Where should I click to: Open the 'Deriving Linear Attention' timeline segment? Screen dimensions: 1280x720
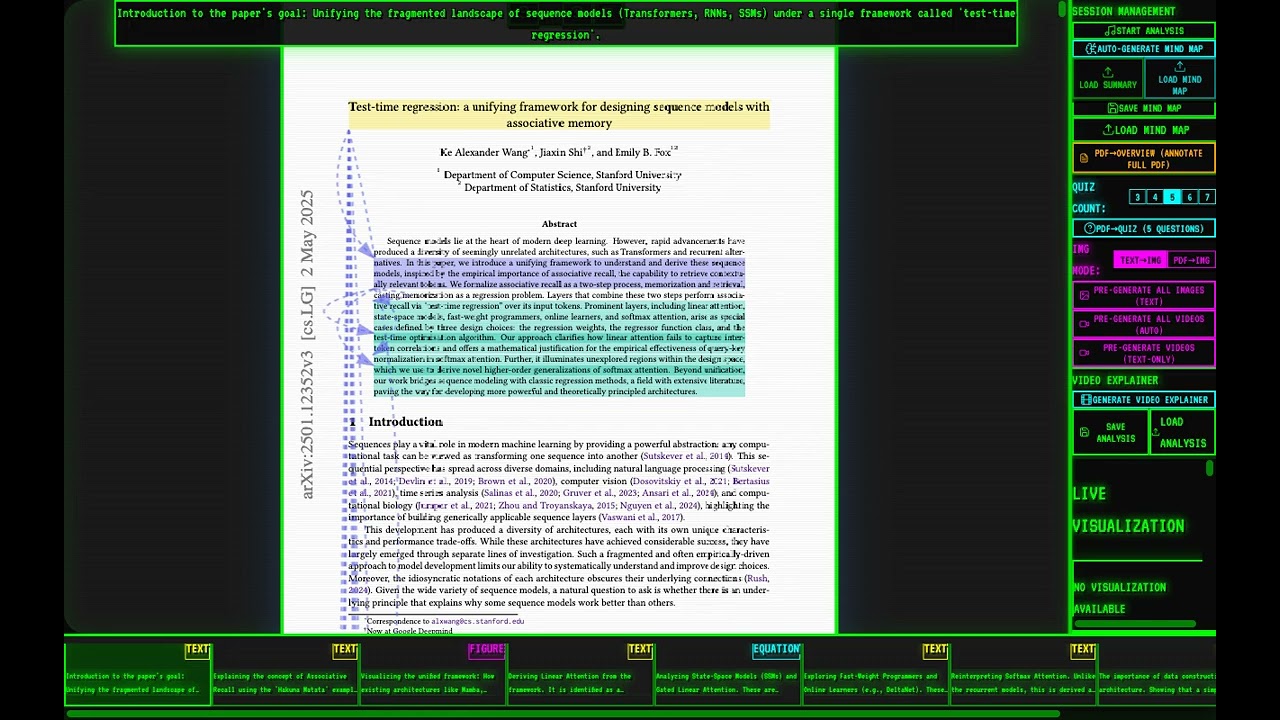[x=581, y=673]
